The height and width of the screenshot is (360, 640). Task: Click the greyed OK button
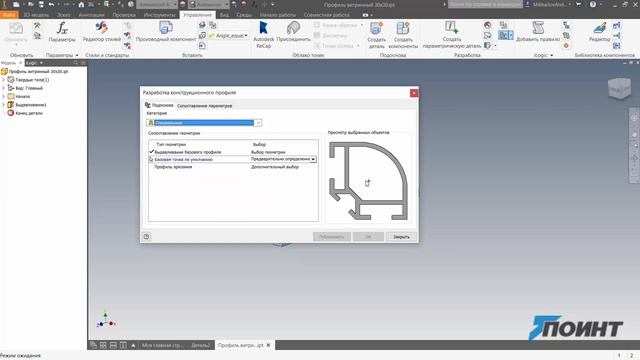click(x=368, y=237)
